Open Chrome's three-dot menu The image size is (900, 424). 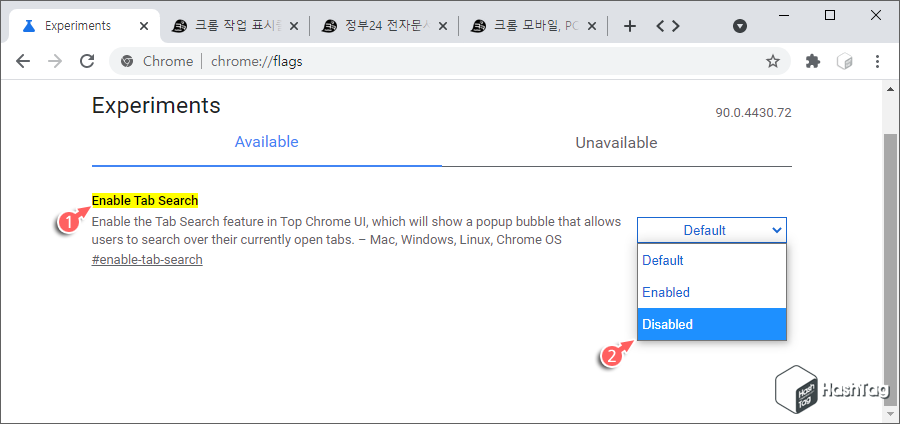pyautogui.click(x=877, y=61)
